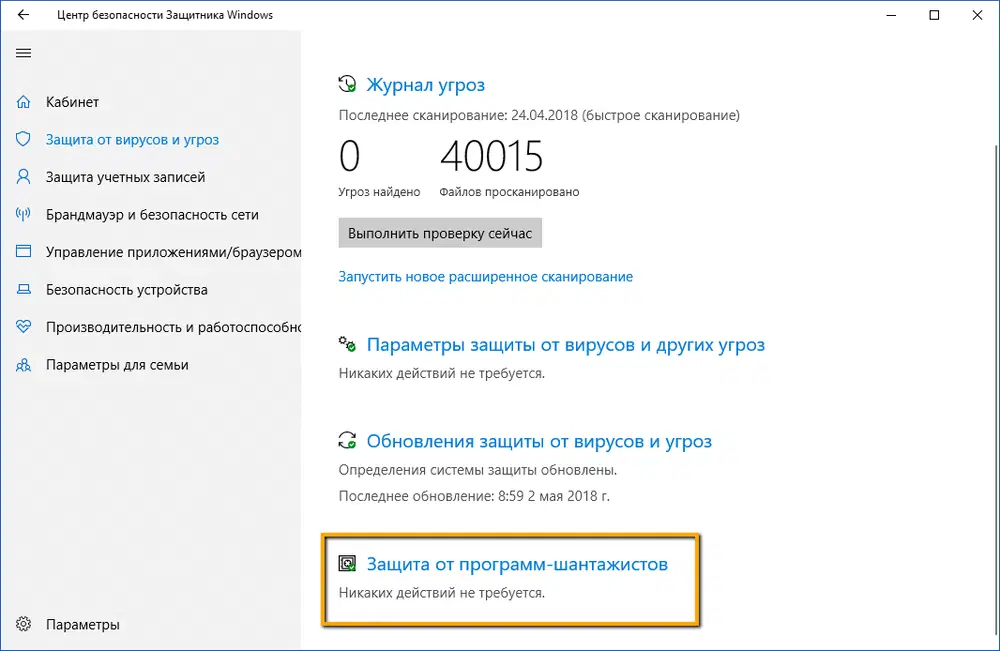Open family options via the sidebar icon

(x=23, y=364)
